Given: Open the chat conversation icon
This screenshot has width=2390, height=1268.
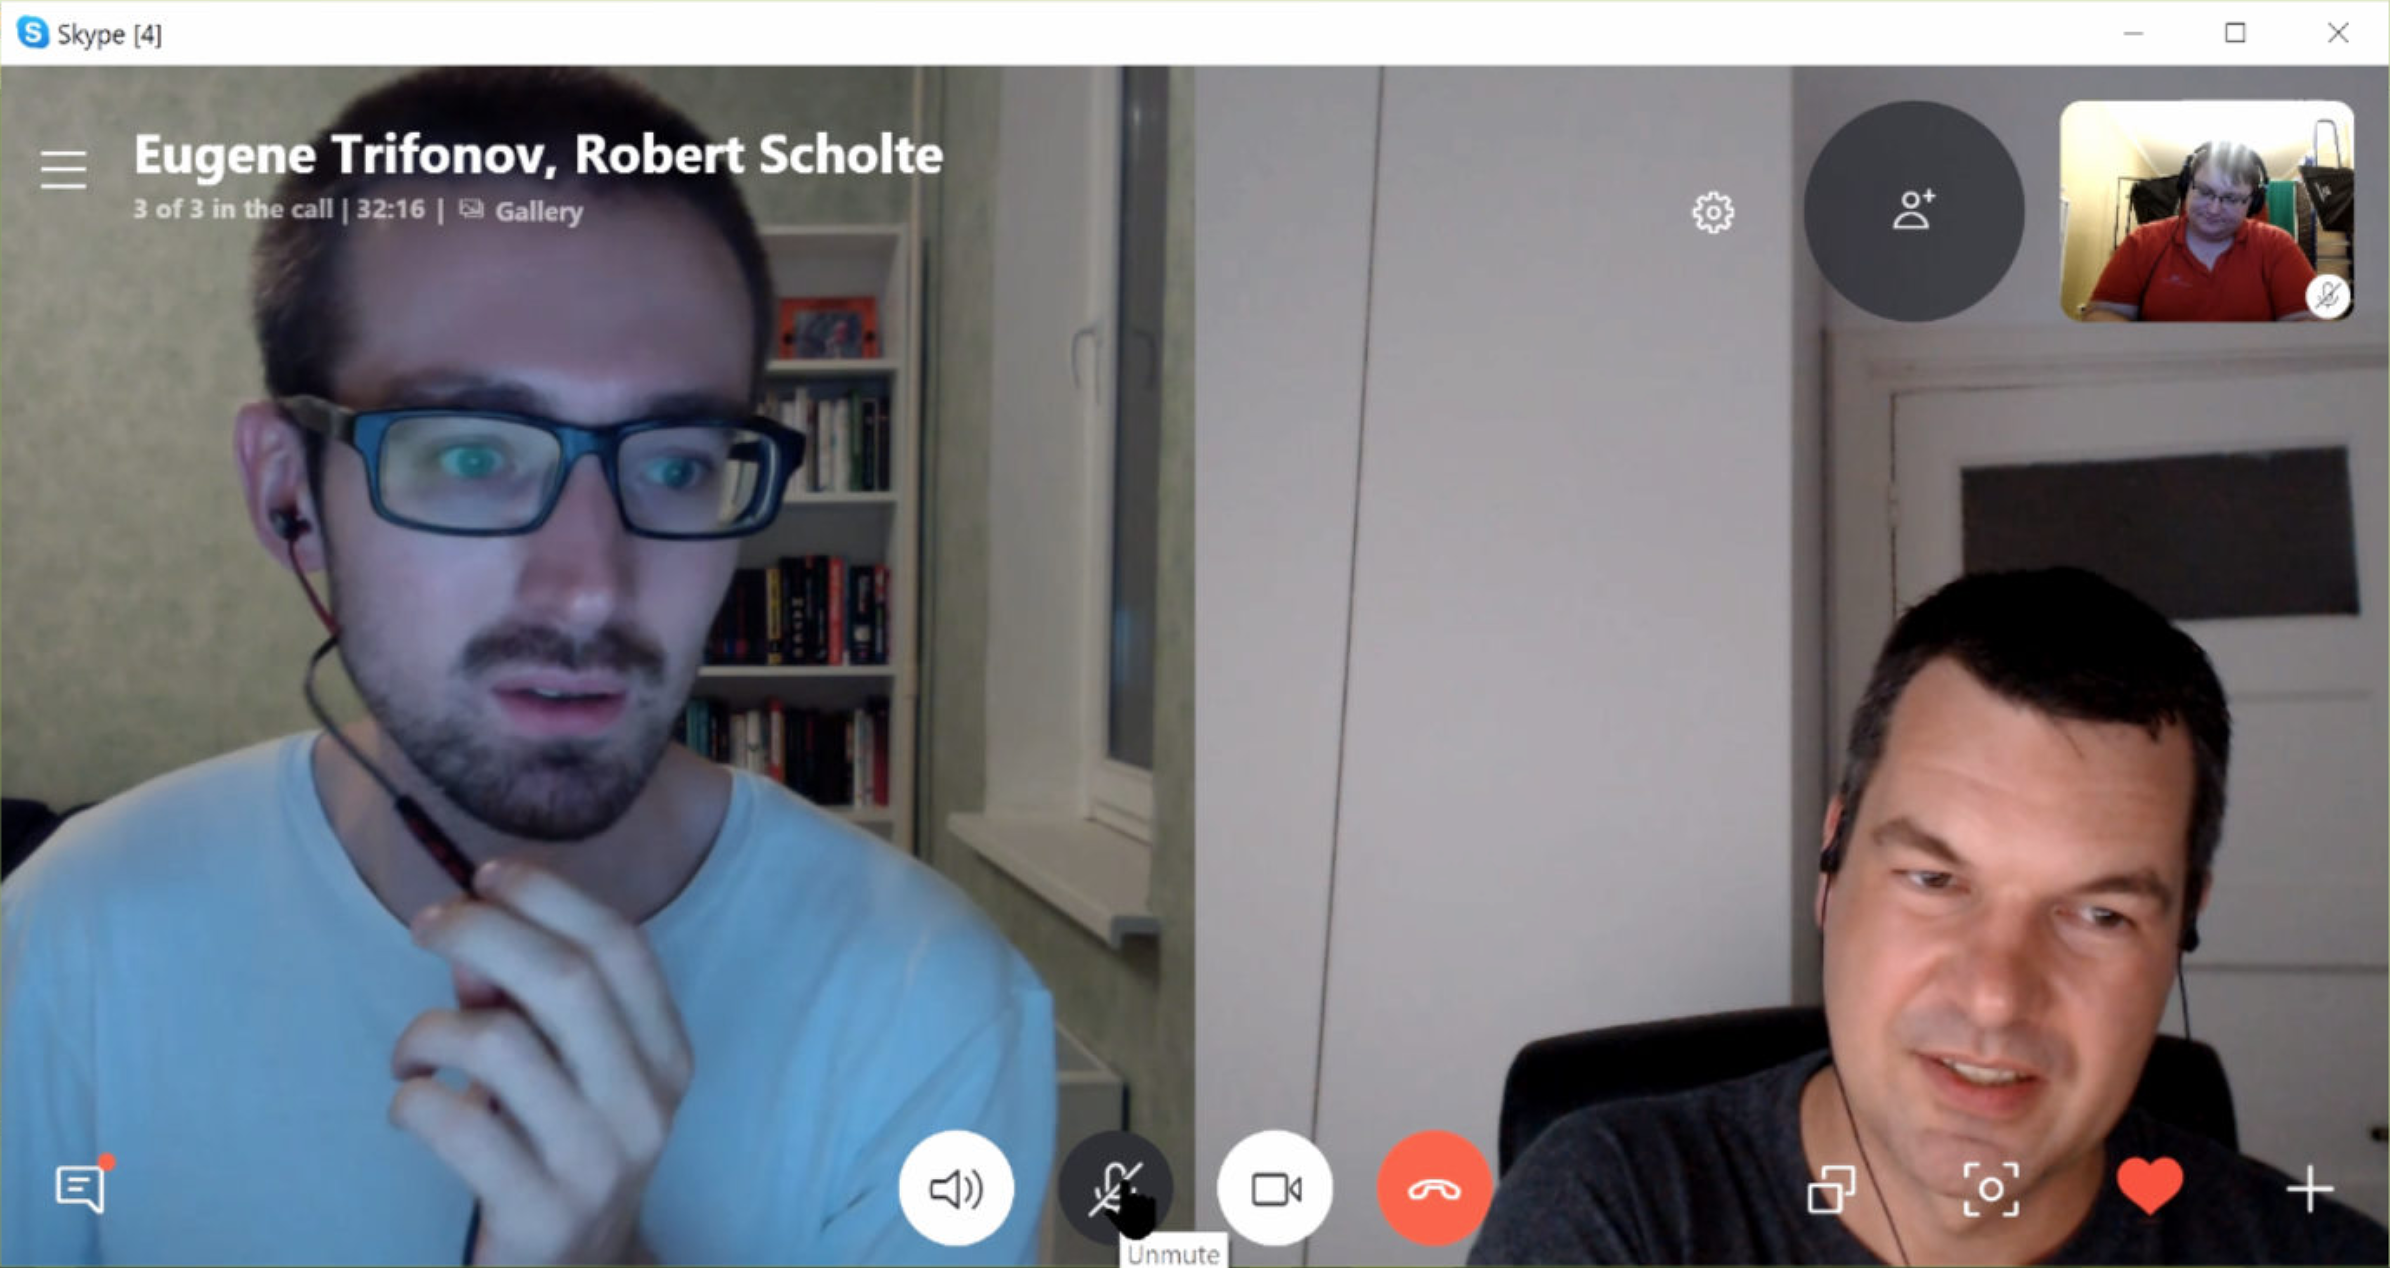Looking at the screenshot, I should [81, 1188].
